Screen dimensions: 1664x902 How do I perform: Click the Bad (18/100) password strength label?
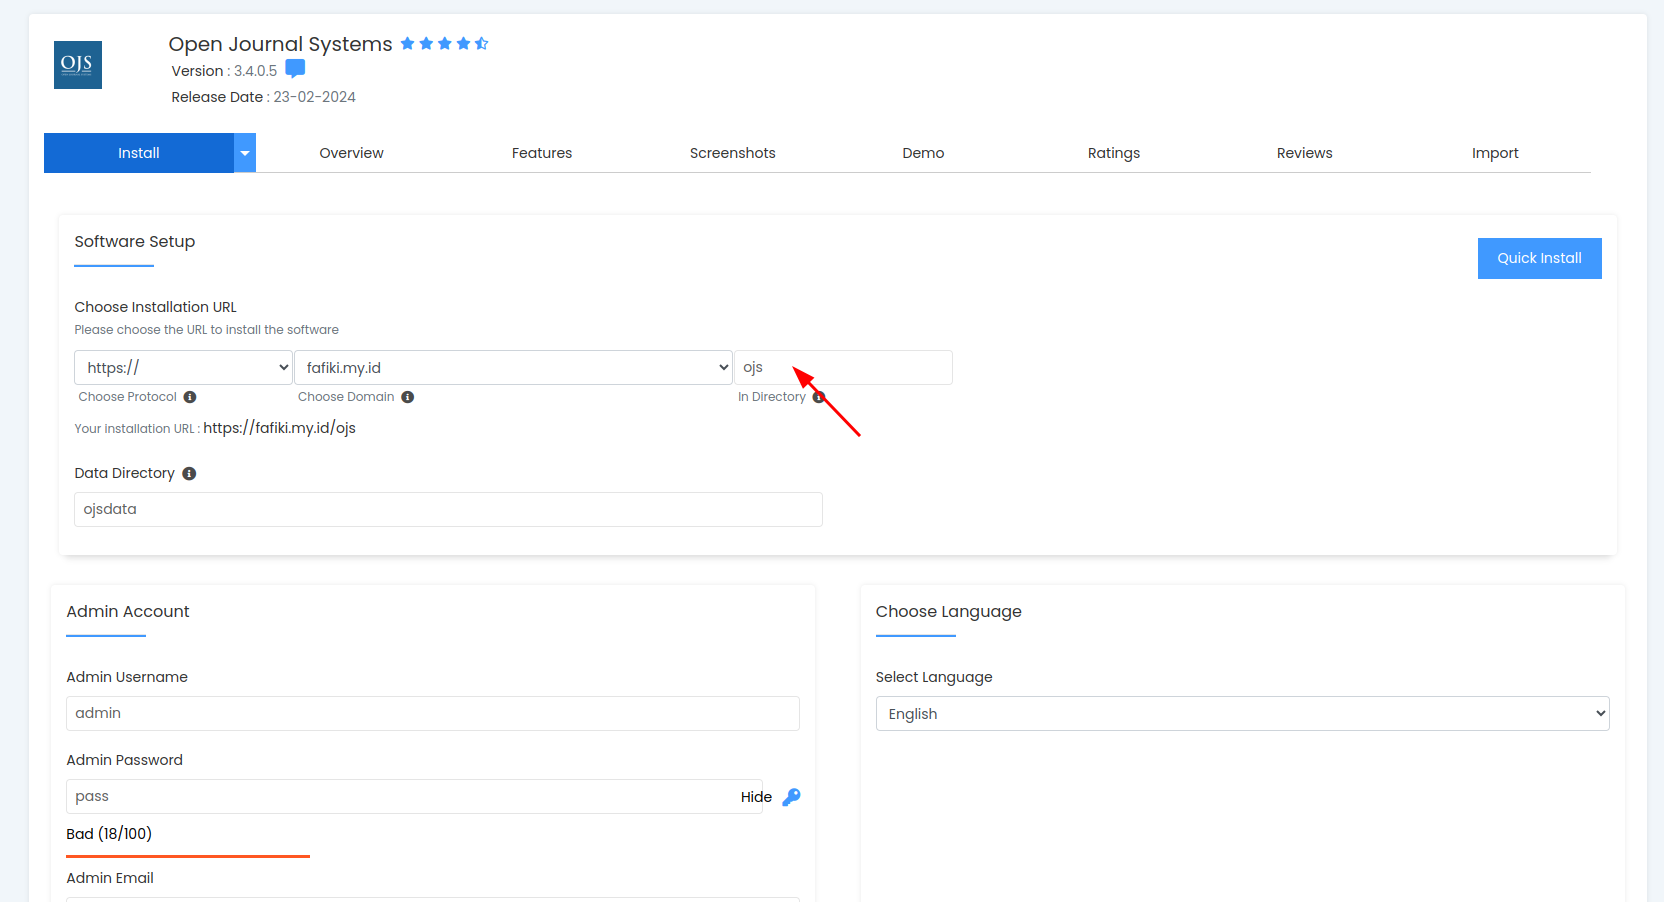[x=109, y=834]
